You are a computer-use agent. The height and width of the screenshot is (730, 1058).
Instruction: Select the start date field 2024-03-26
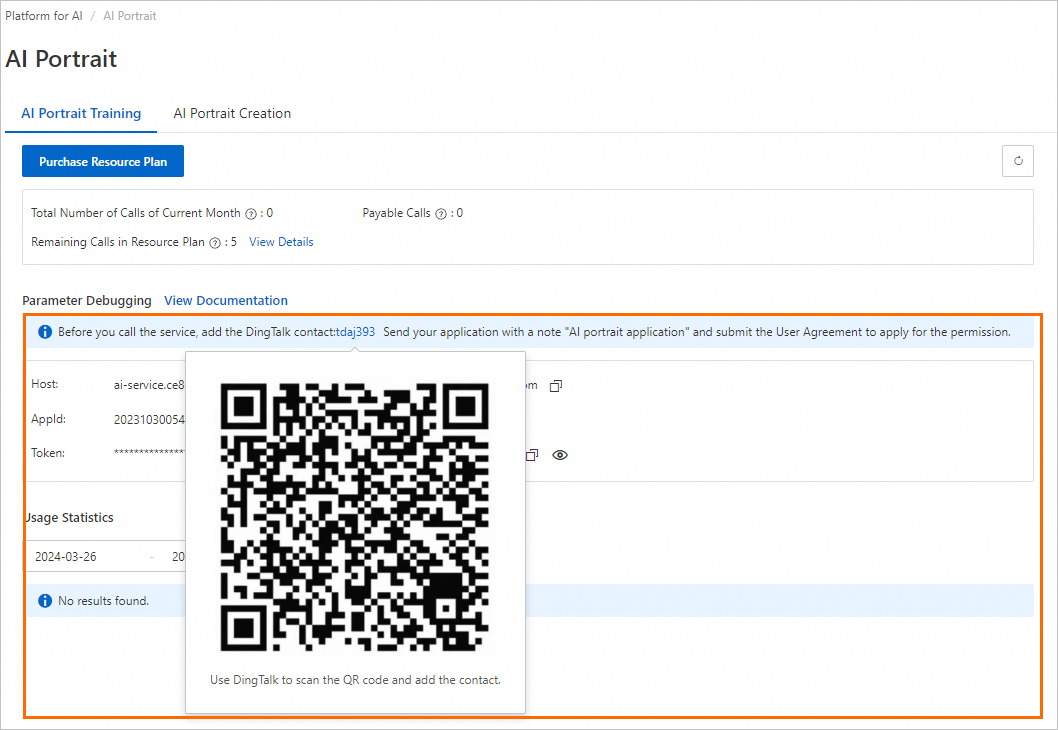(66, 557)
